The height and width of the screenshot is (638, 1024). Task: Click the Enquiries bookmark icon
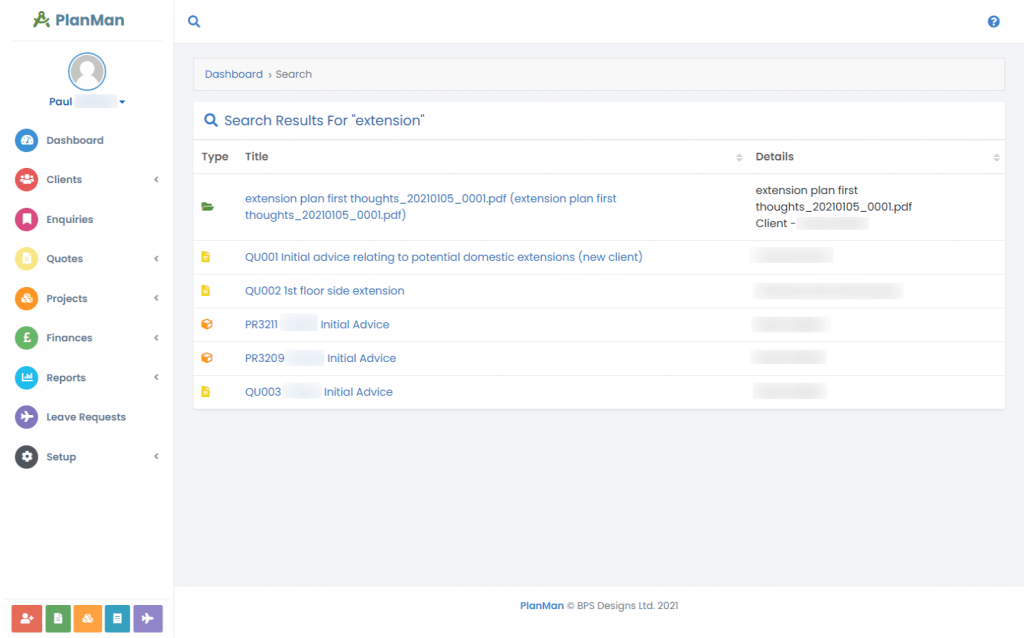click(x=27, y=219)
